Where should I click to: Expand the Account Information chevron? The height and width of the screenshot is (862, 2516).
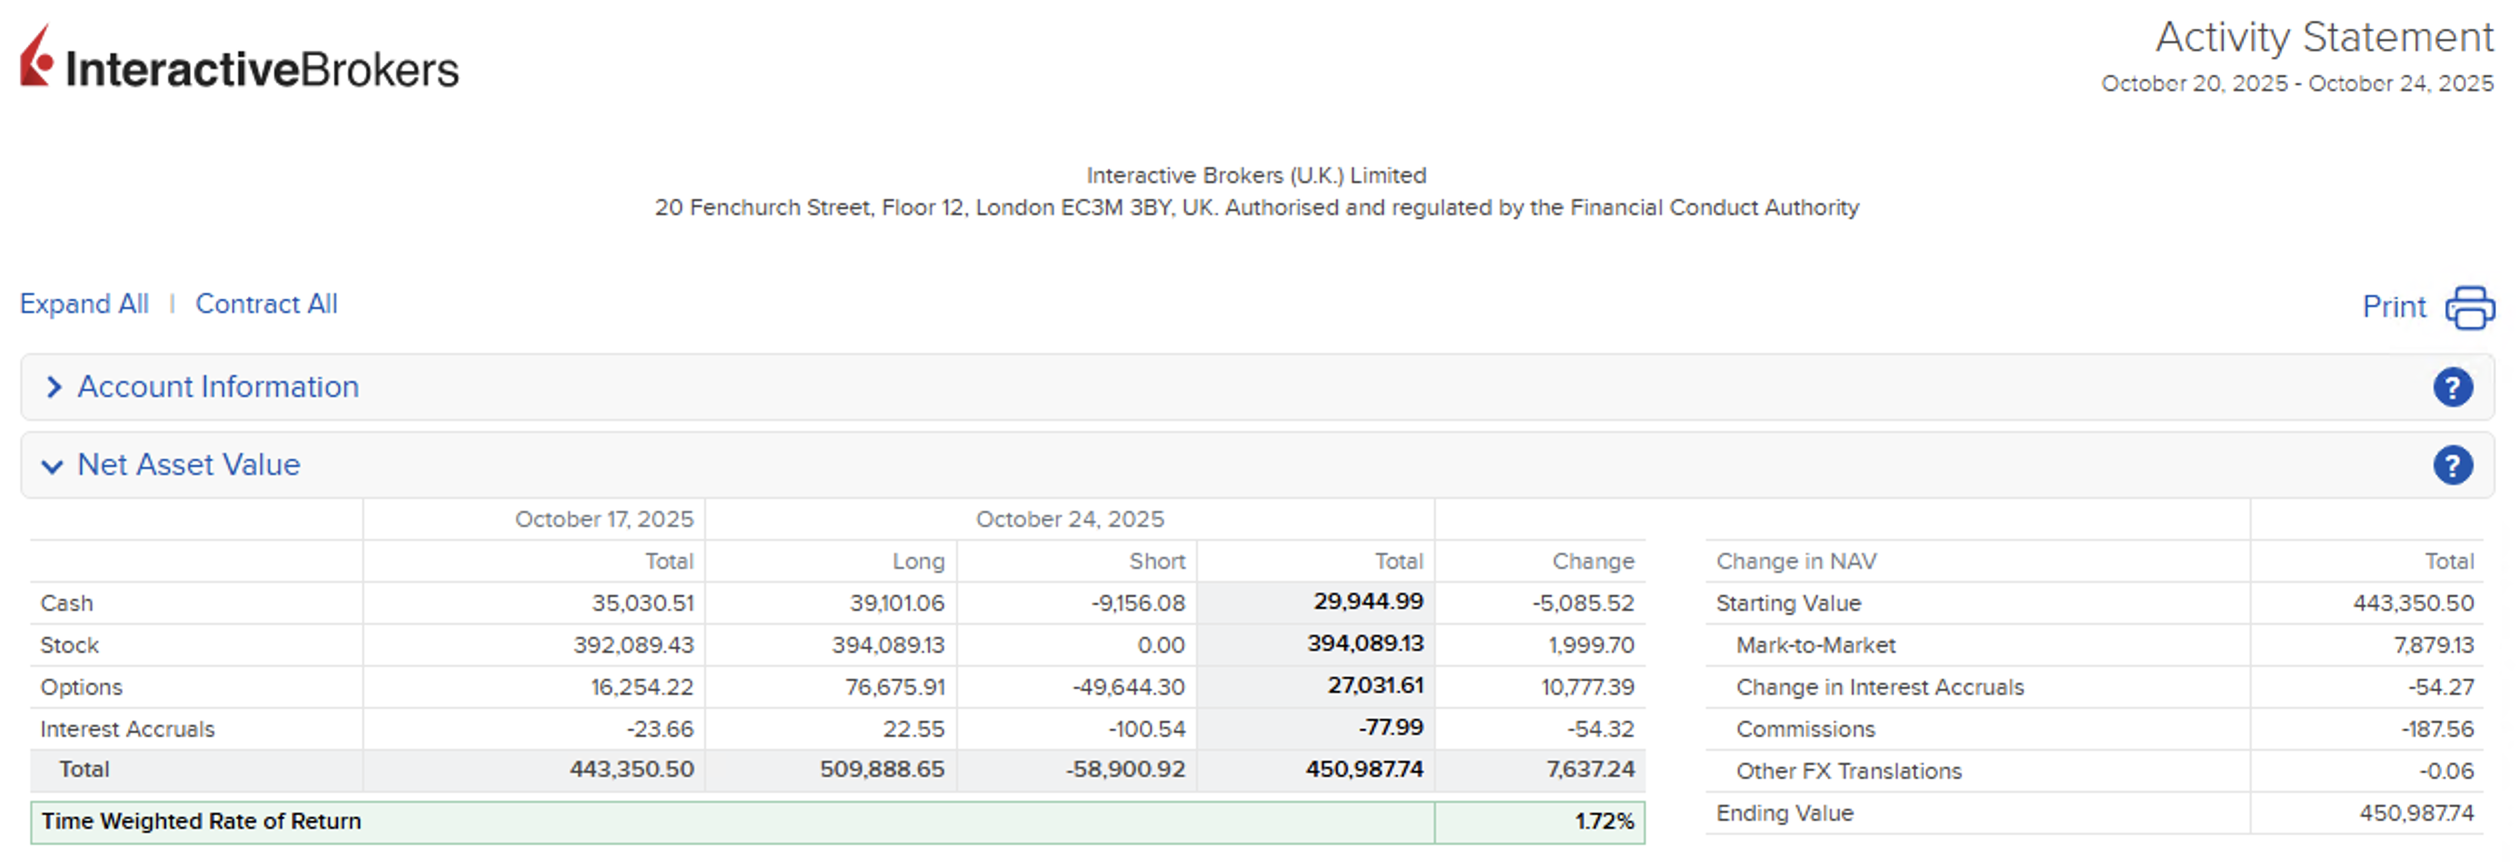54,387
